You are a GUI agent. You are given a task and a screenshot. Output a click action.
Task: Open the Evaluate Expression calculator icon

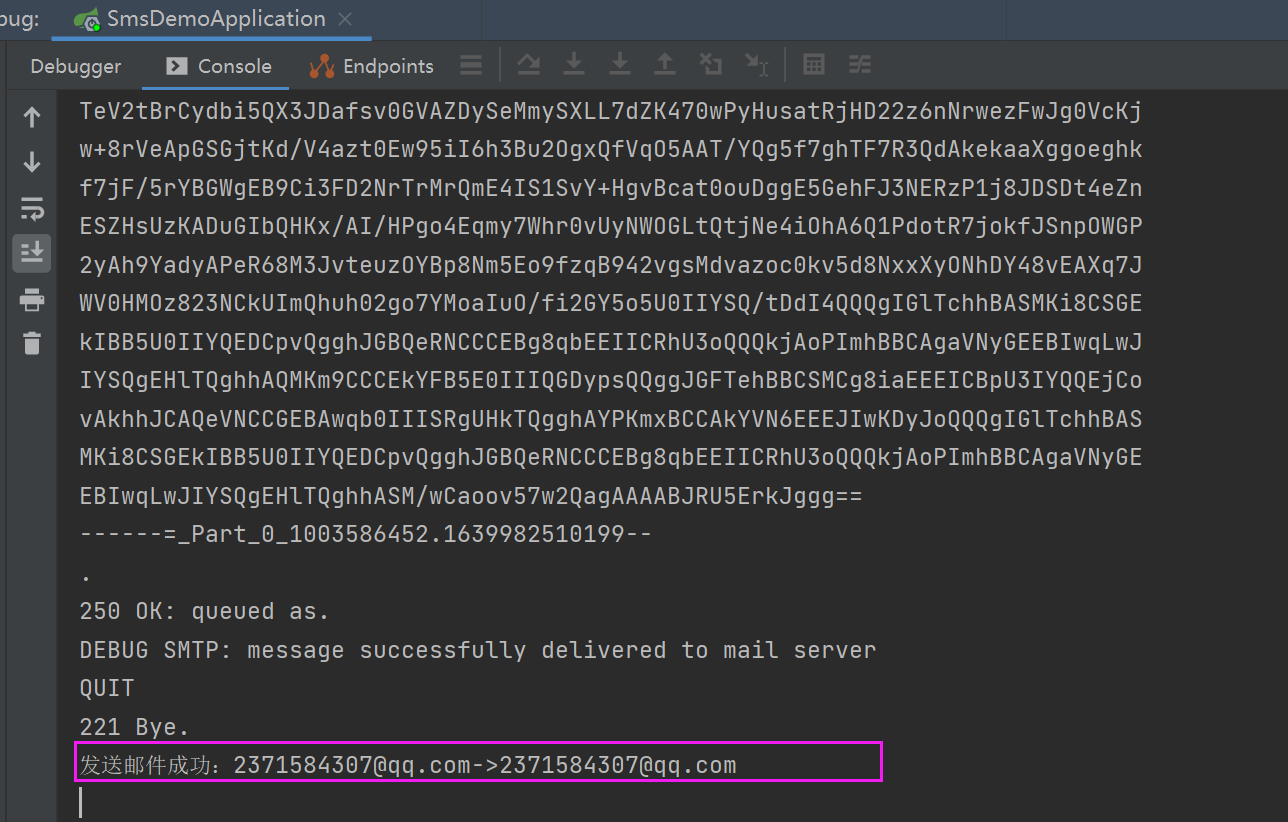814,65
